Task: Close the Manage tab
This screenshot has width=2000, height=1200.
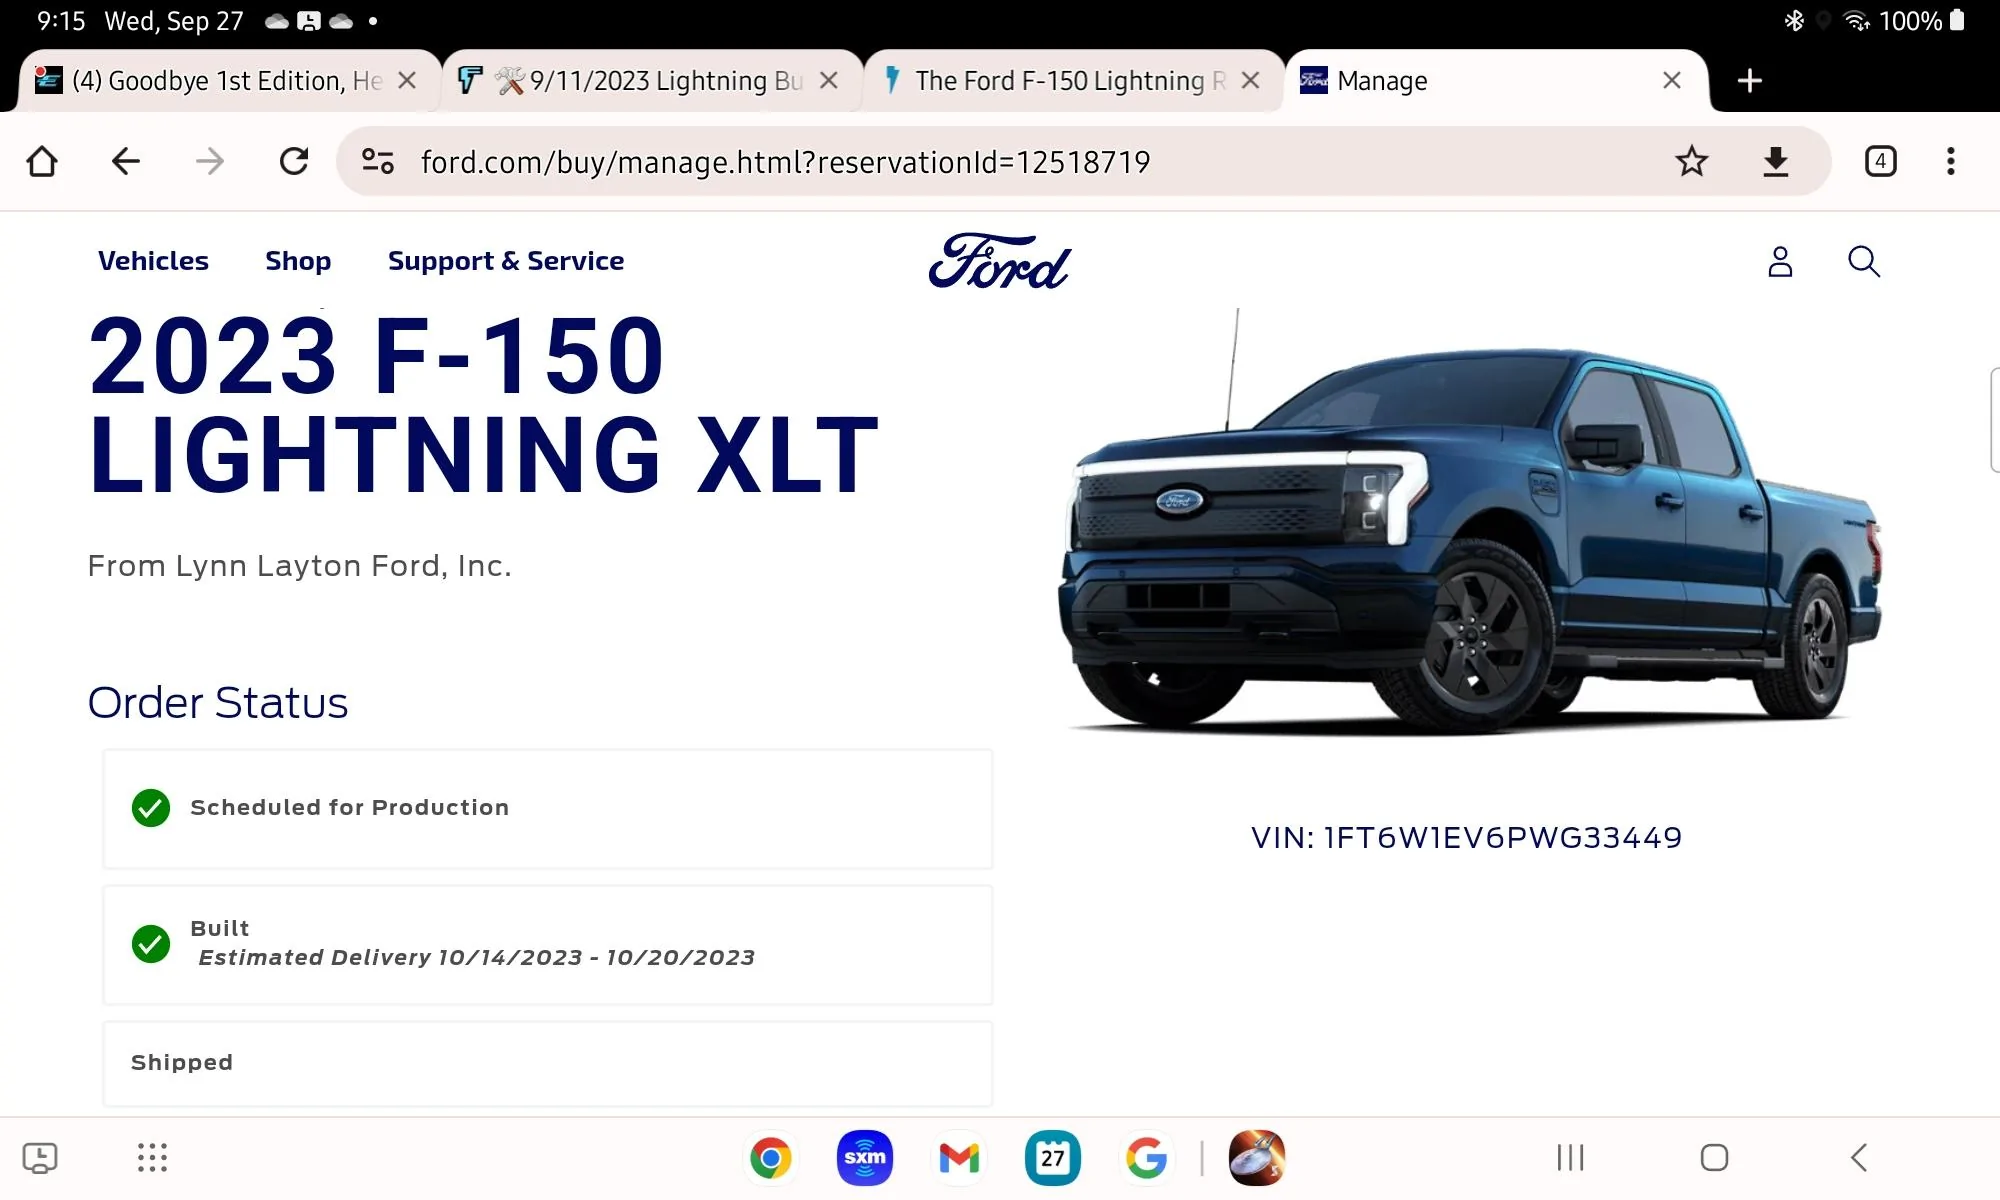Action: click(x=1672, y=81)
